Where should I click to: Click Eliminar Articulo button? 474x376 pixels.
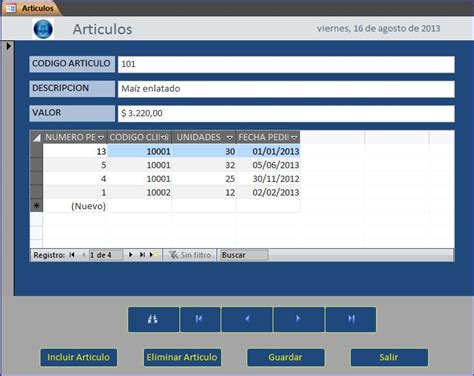182,357
